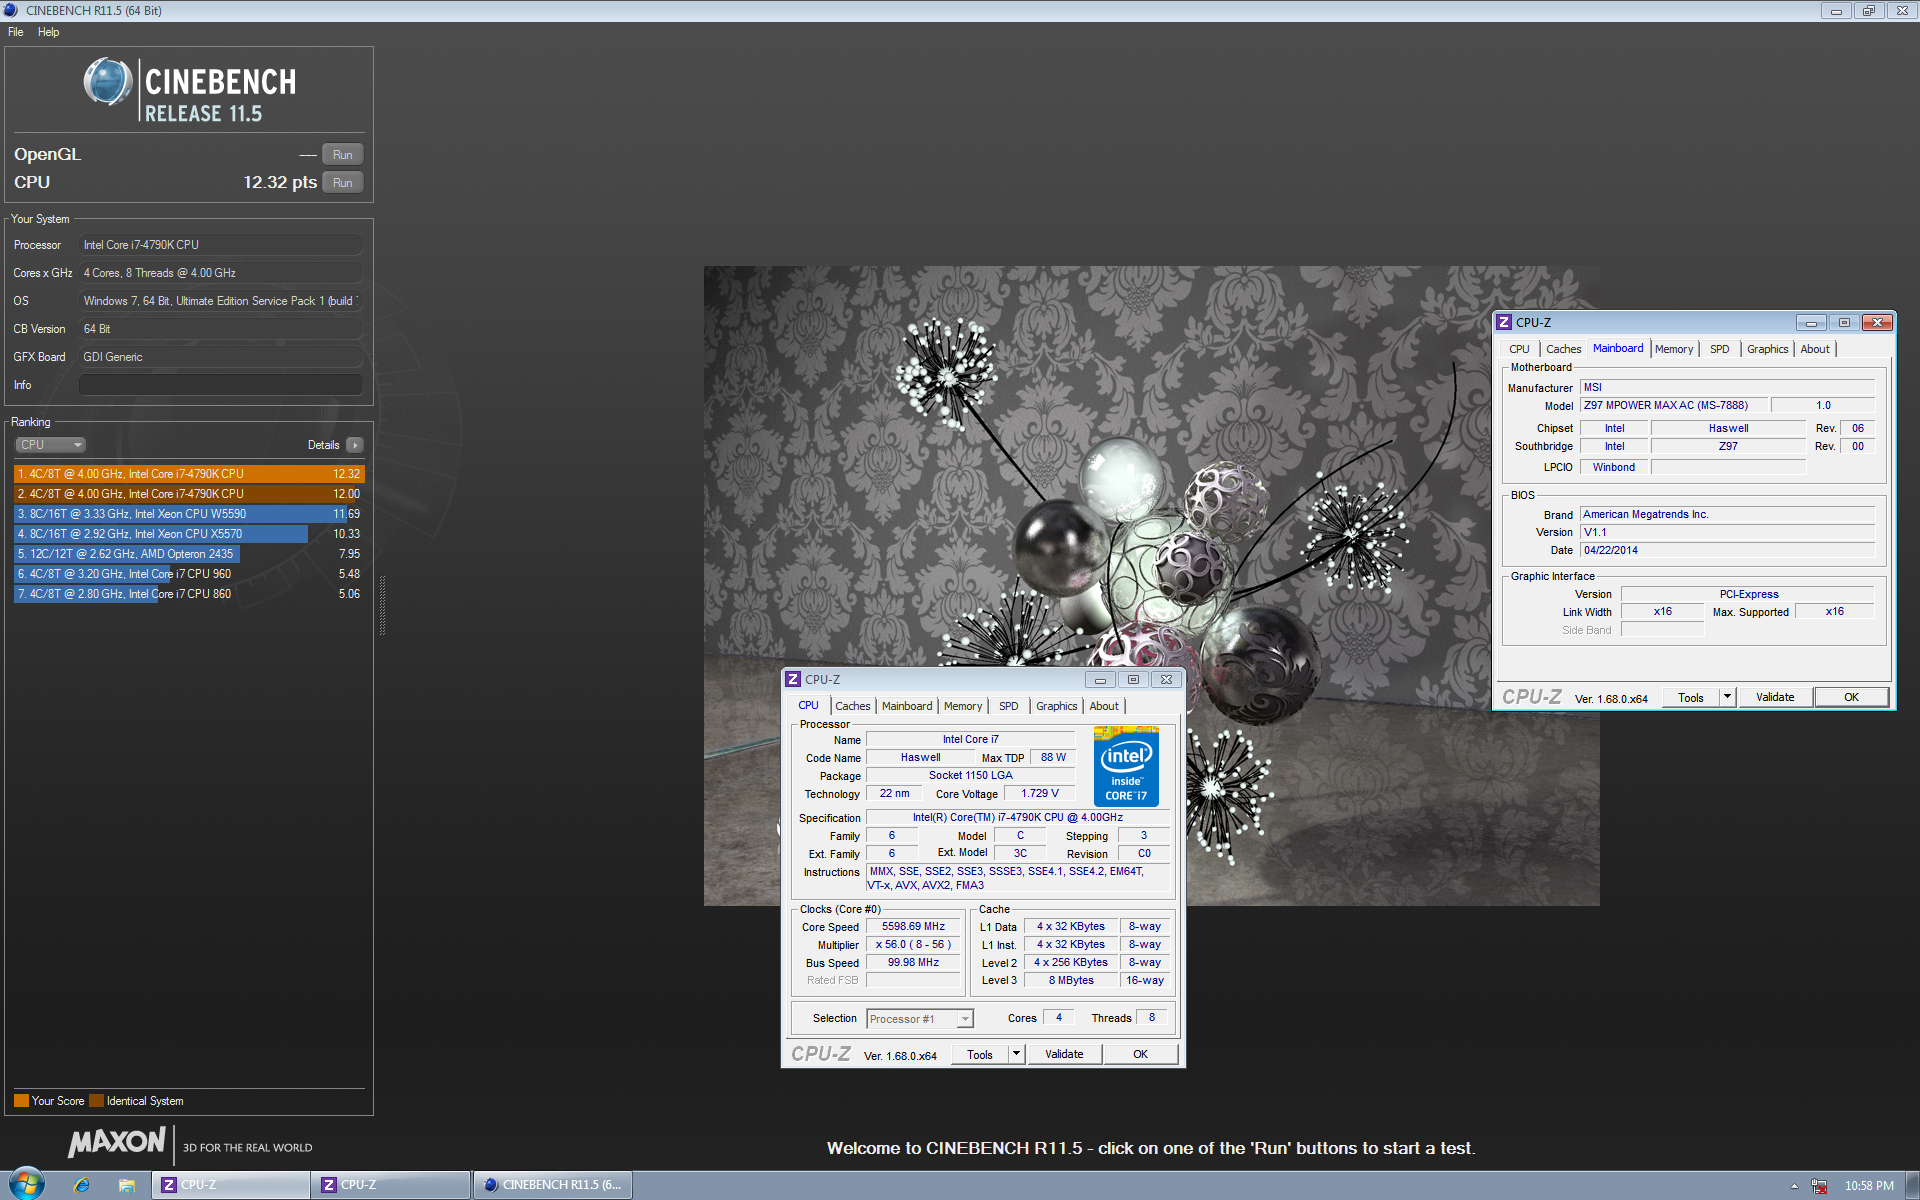Switch to Mainboard tab in lower CPU-Z
This screenshot has width=1920, height=1200.
point(907,706)
